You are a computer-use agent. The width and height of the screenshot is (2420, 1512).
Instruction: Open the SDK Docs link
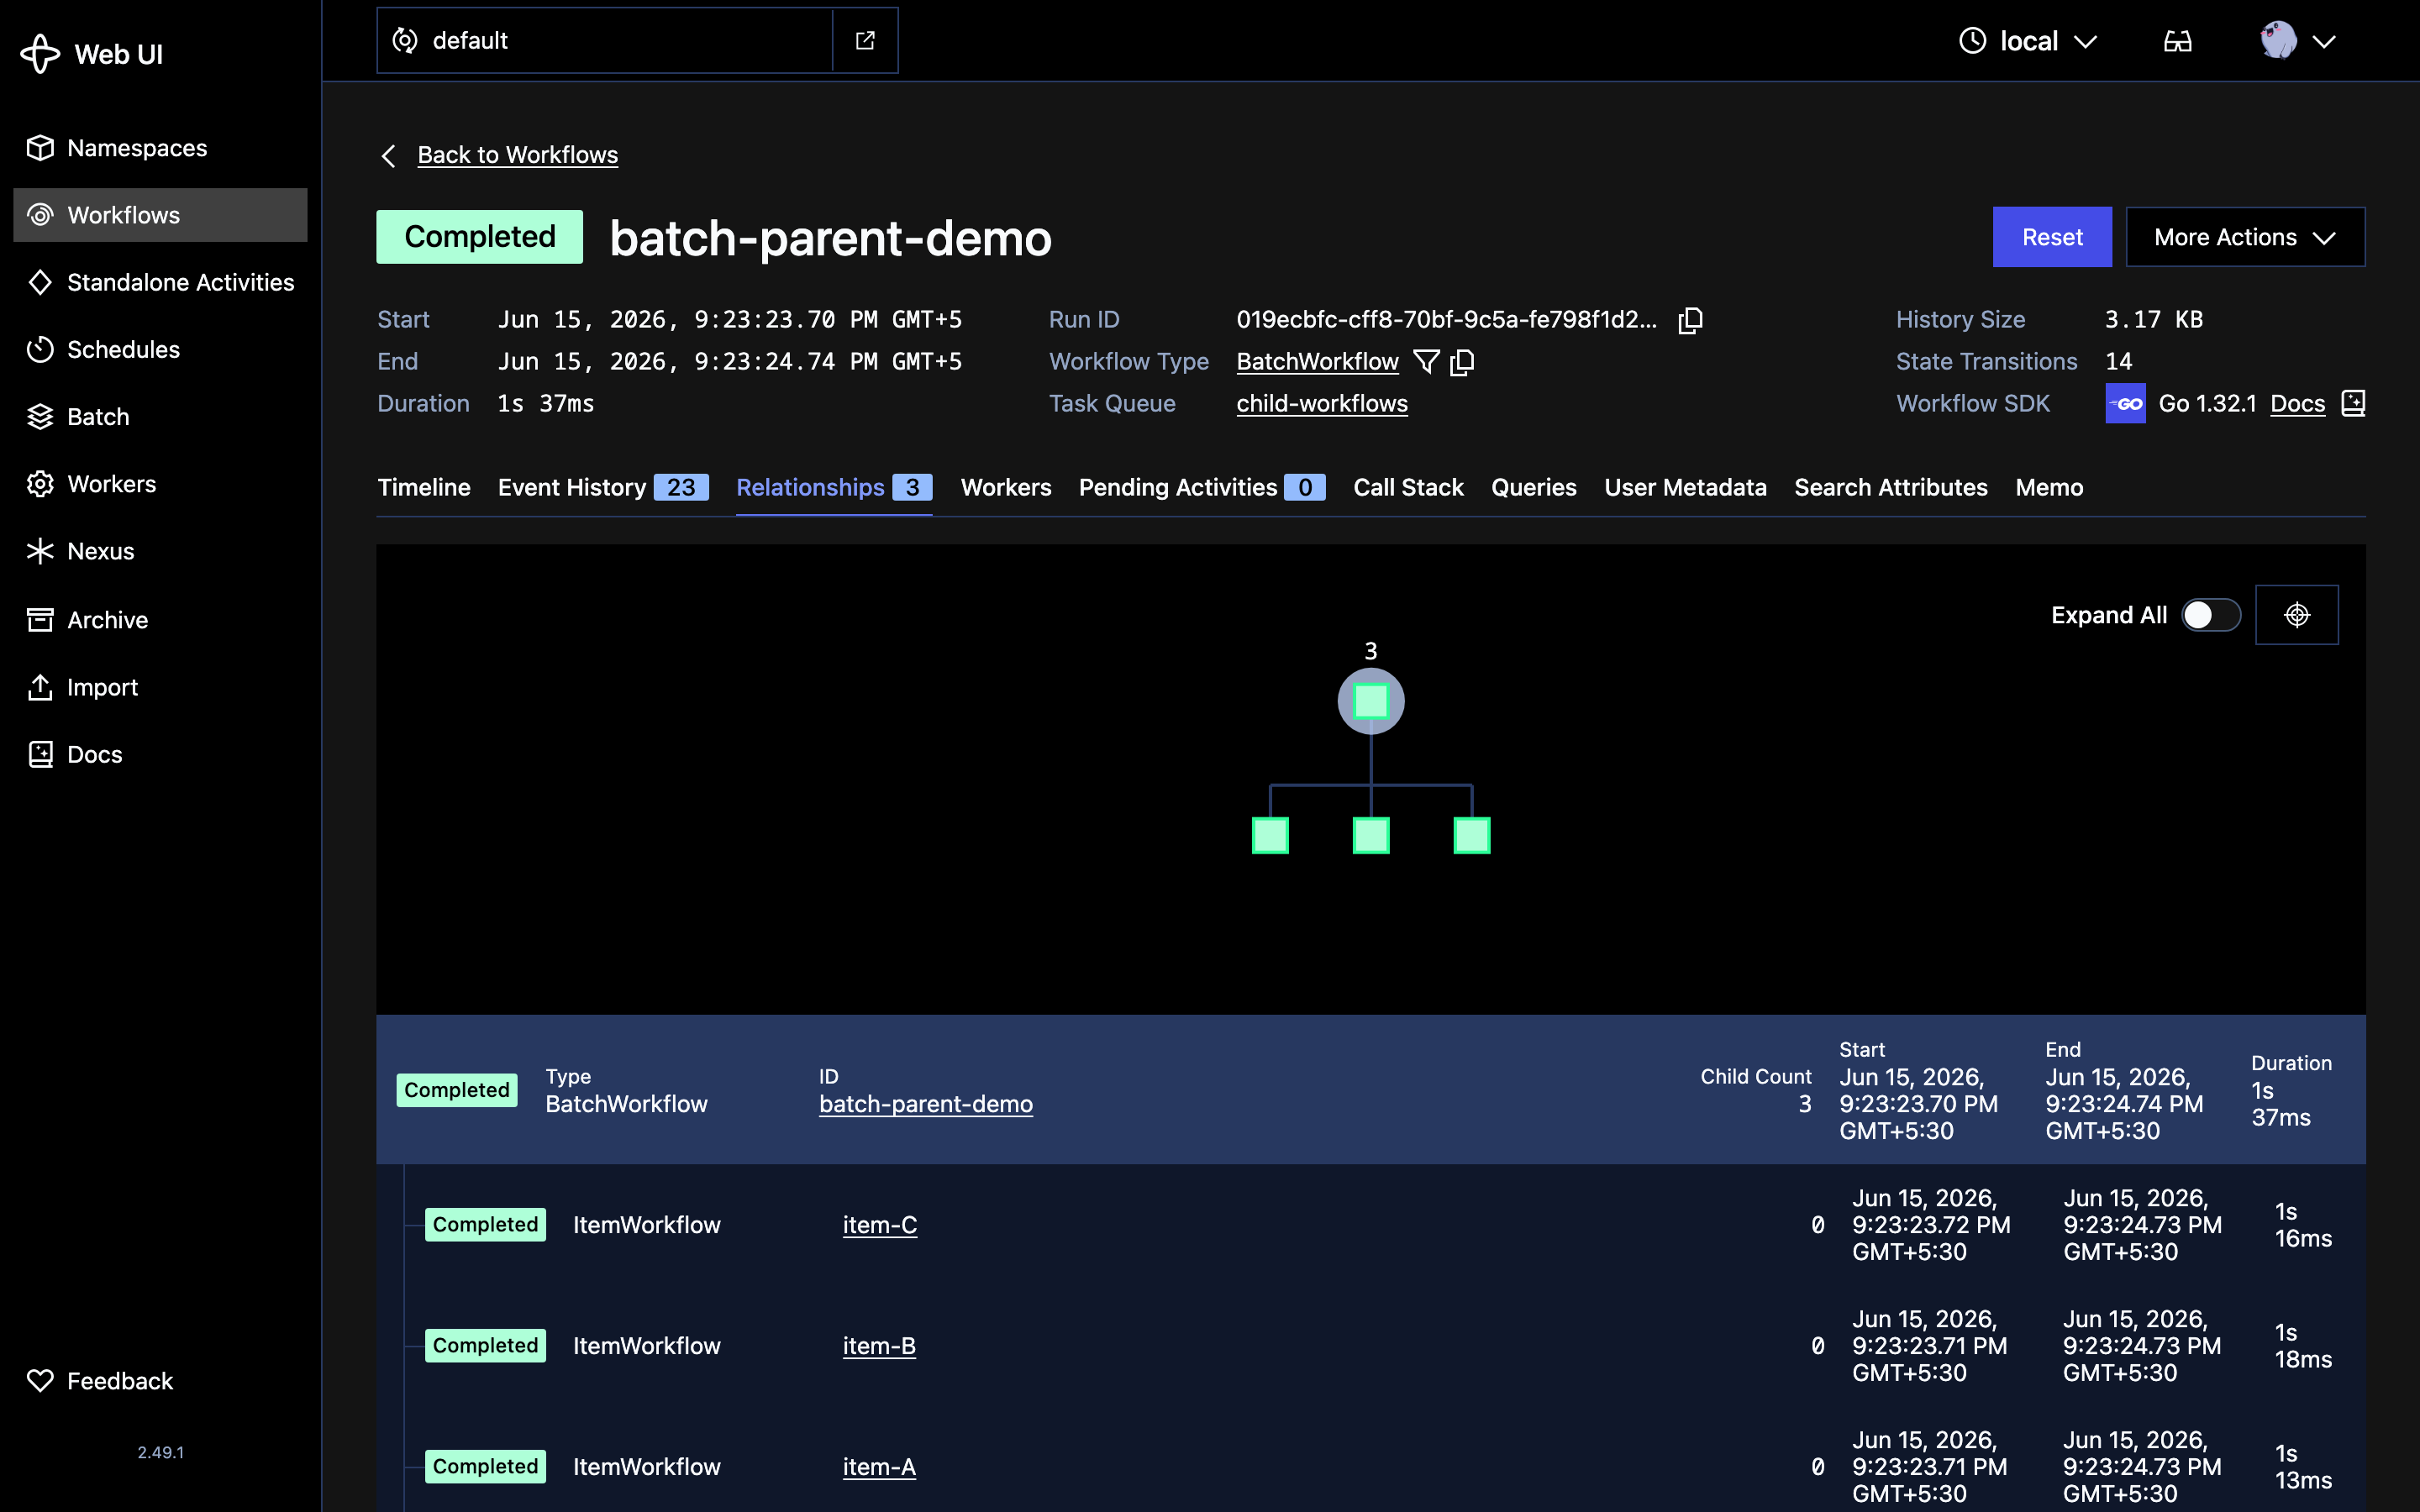coord(2297,404)
